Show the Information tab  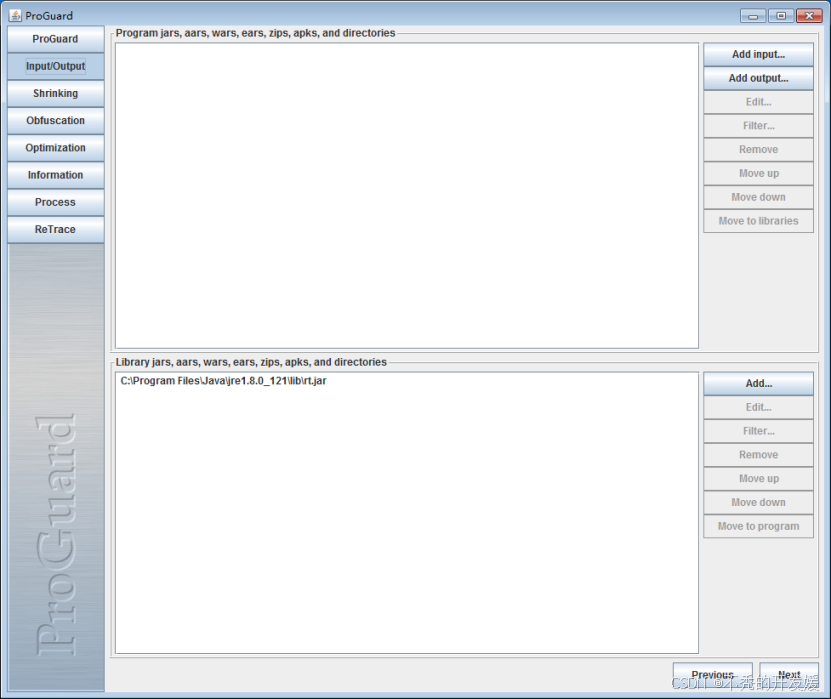click(x=56, y=175)
